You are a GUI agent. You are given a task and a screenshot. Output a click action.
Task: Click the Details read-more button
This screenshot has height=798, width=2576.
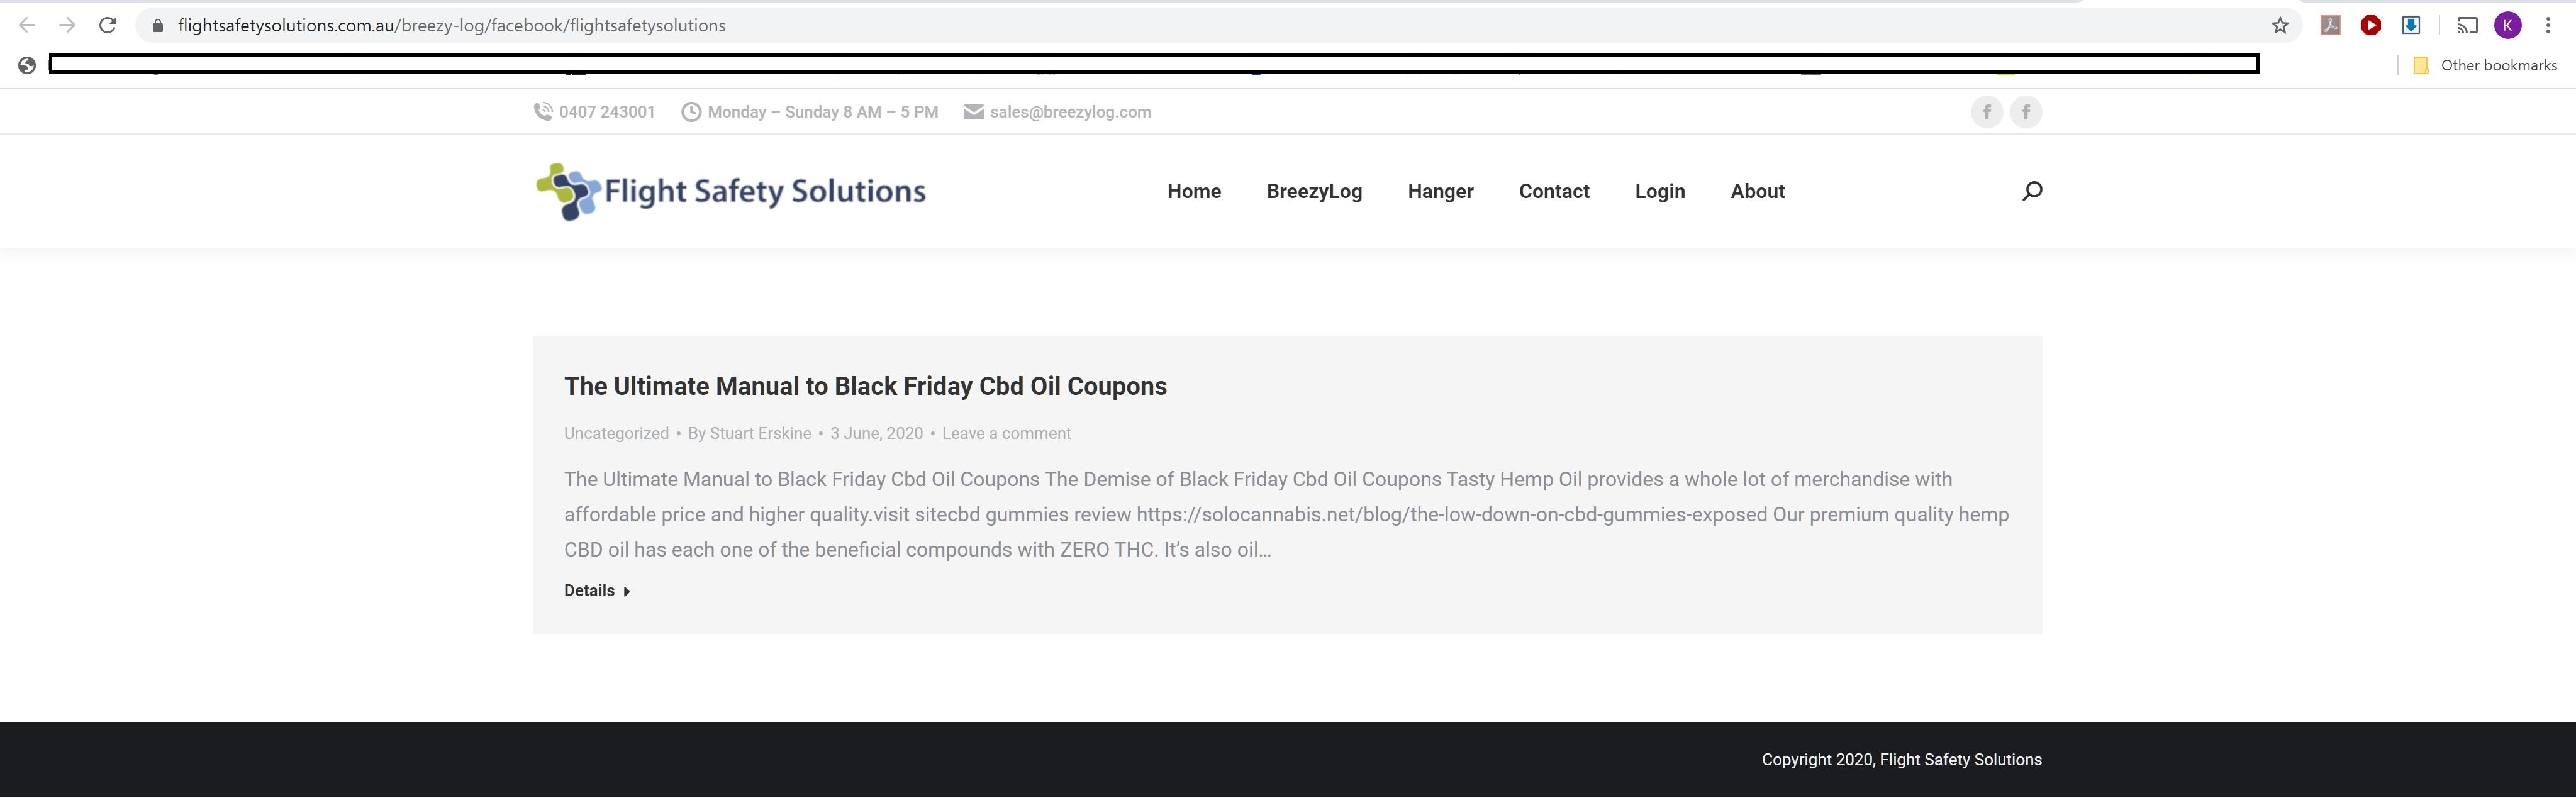pyautogui.click(x=597, y=591)
